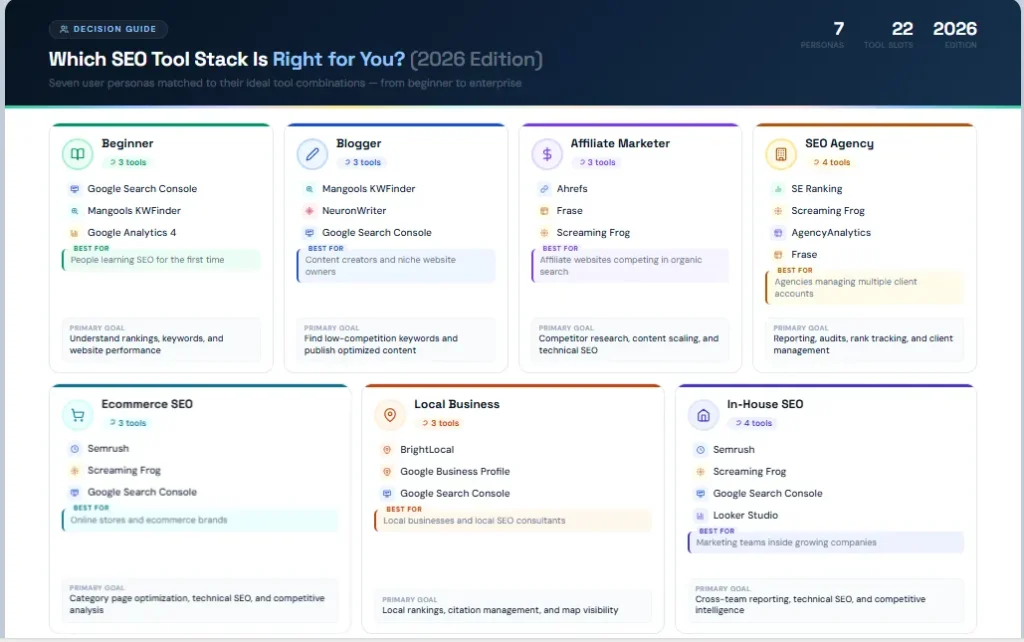The width and height of the screenshot is (1024, 642).
Task: Click 'SE Ranking' text in SEO Agency
Action: point(816,189)
